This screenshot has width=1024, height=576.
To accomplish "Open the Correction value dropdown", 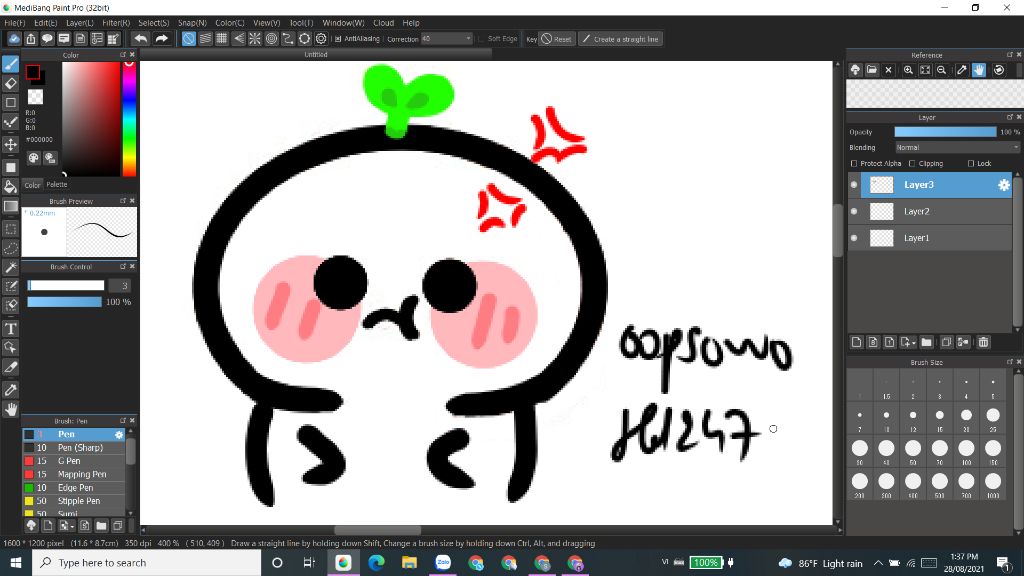I will tap(468, 39).
